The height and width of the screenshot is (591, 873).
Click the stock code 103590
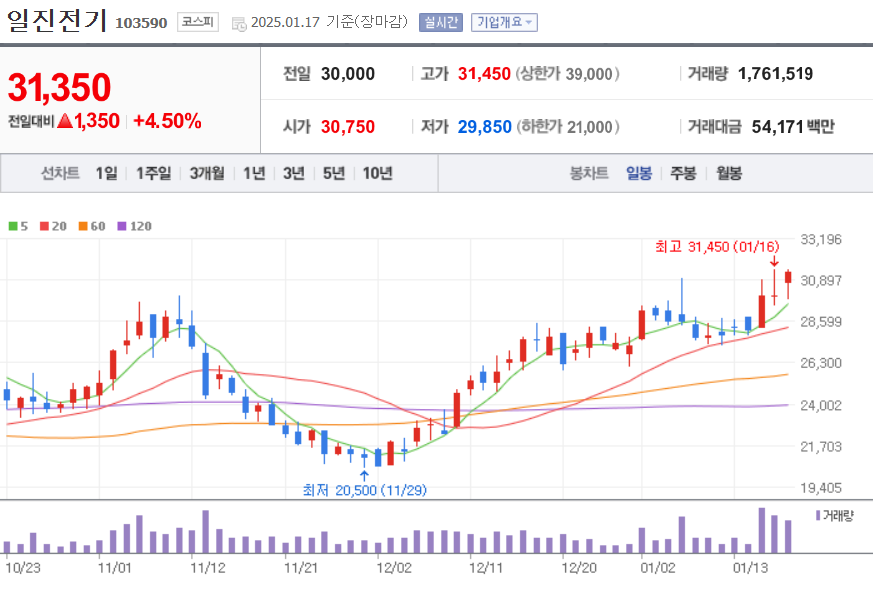(141, 23)
